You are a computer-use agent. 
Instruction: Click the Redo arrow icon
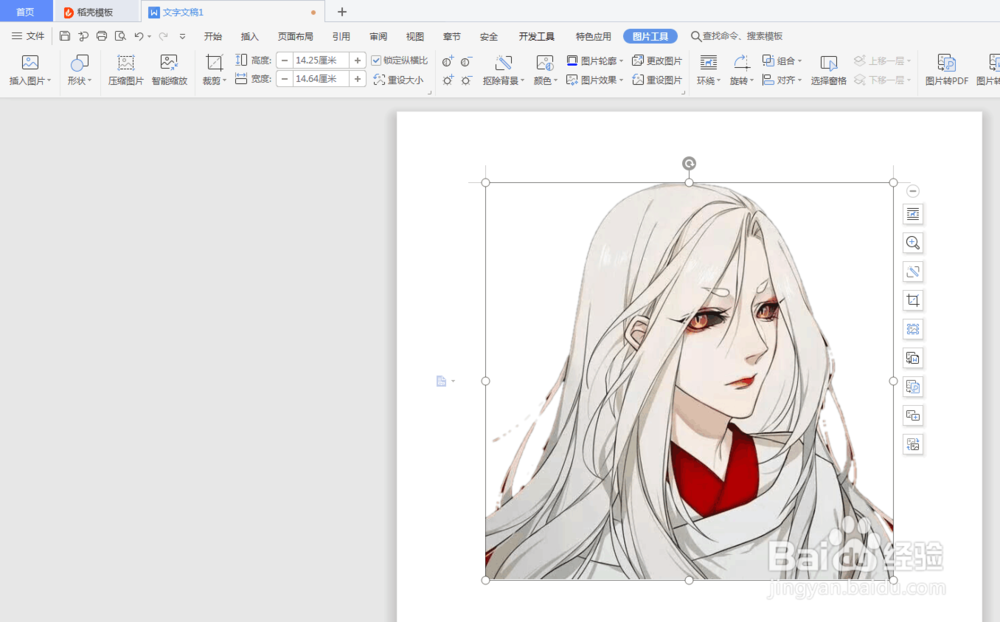click(163, 36)
